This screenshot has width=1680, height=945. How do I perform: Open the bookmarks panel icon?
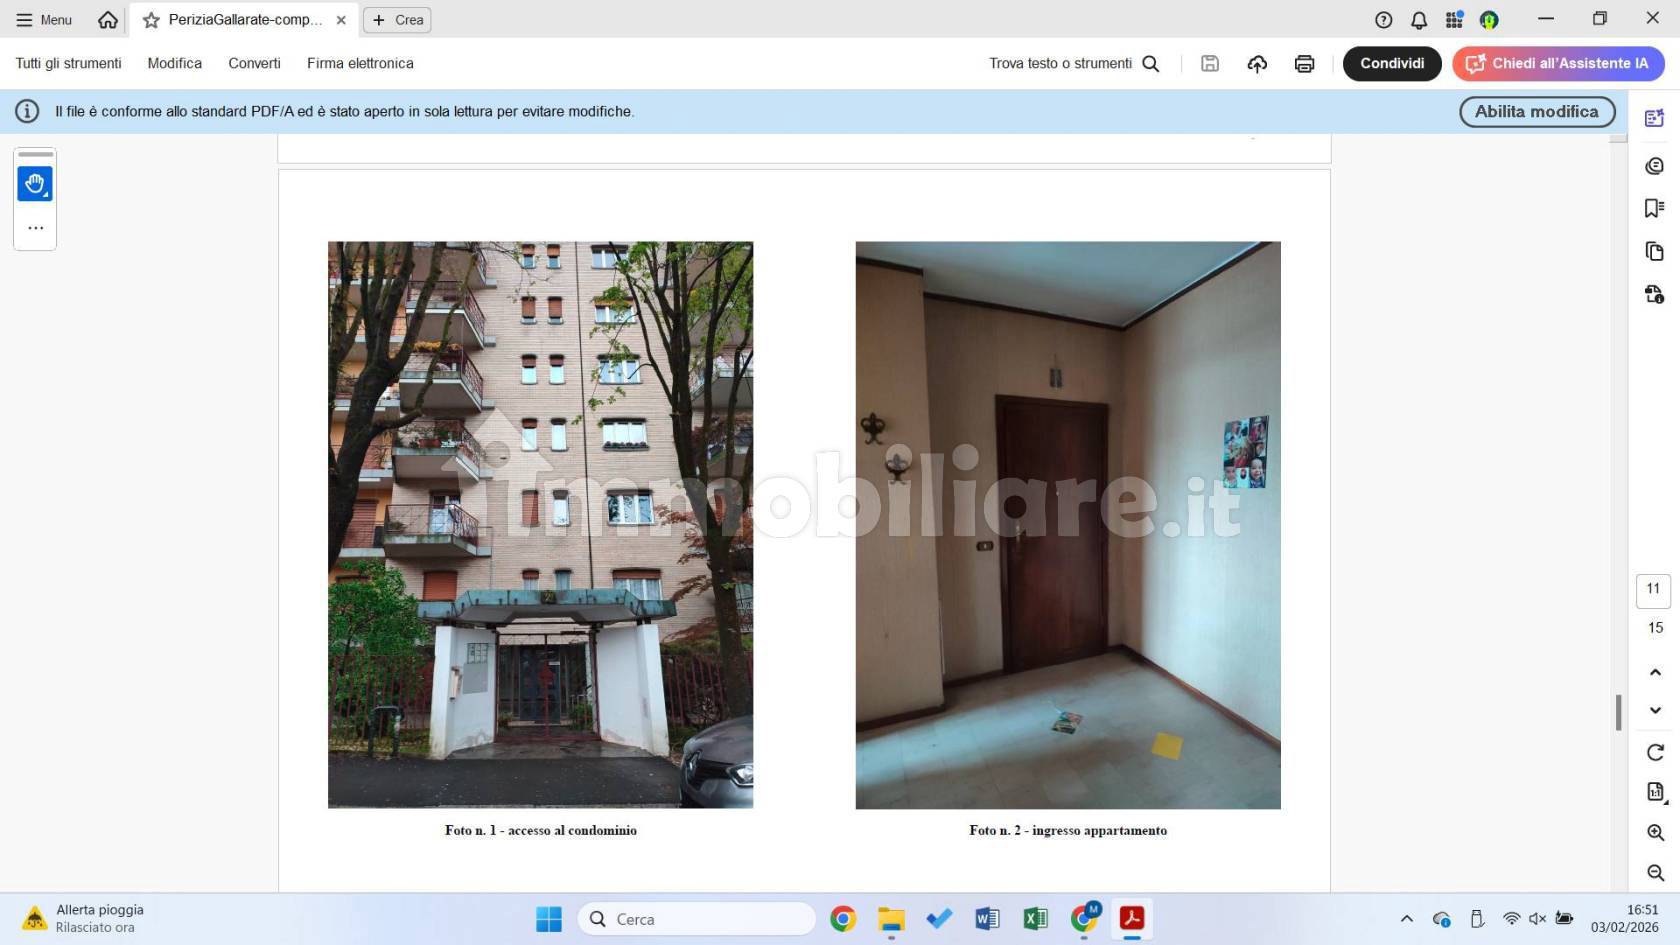[x=1654, y=208]
